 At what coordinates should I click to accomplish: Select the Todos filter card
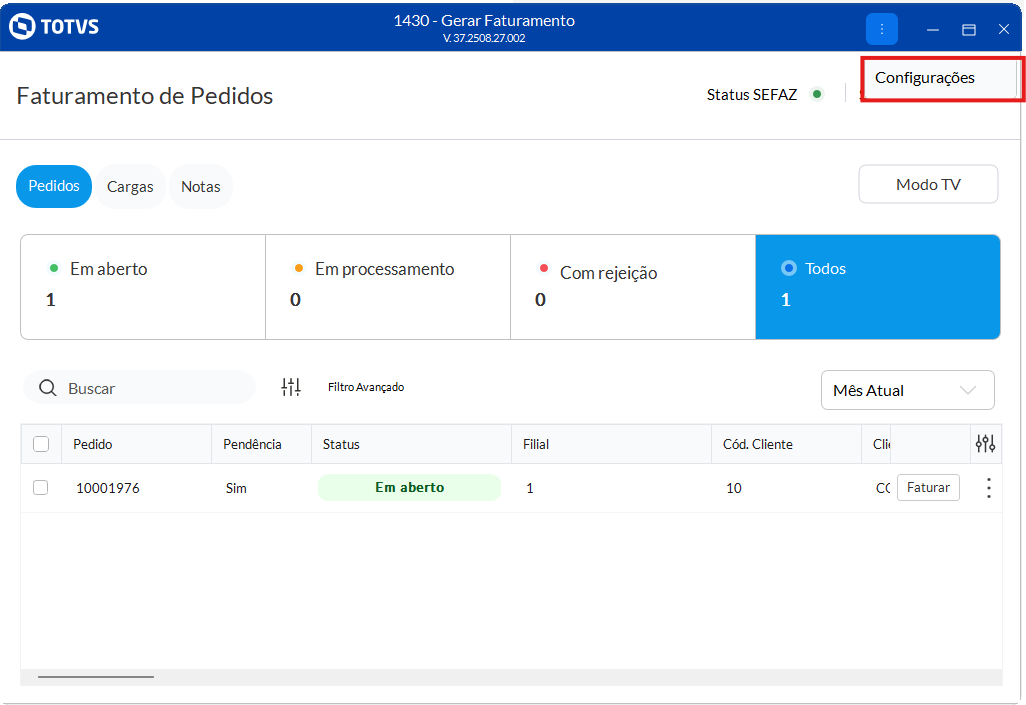coord(877,287)
